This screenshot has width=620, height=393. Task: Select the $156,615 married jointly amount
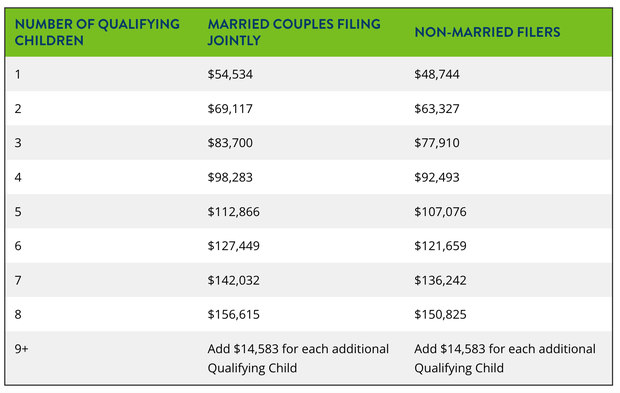tap(234, 315)
